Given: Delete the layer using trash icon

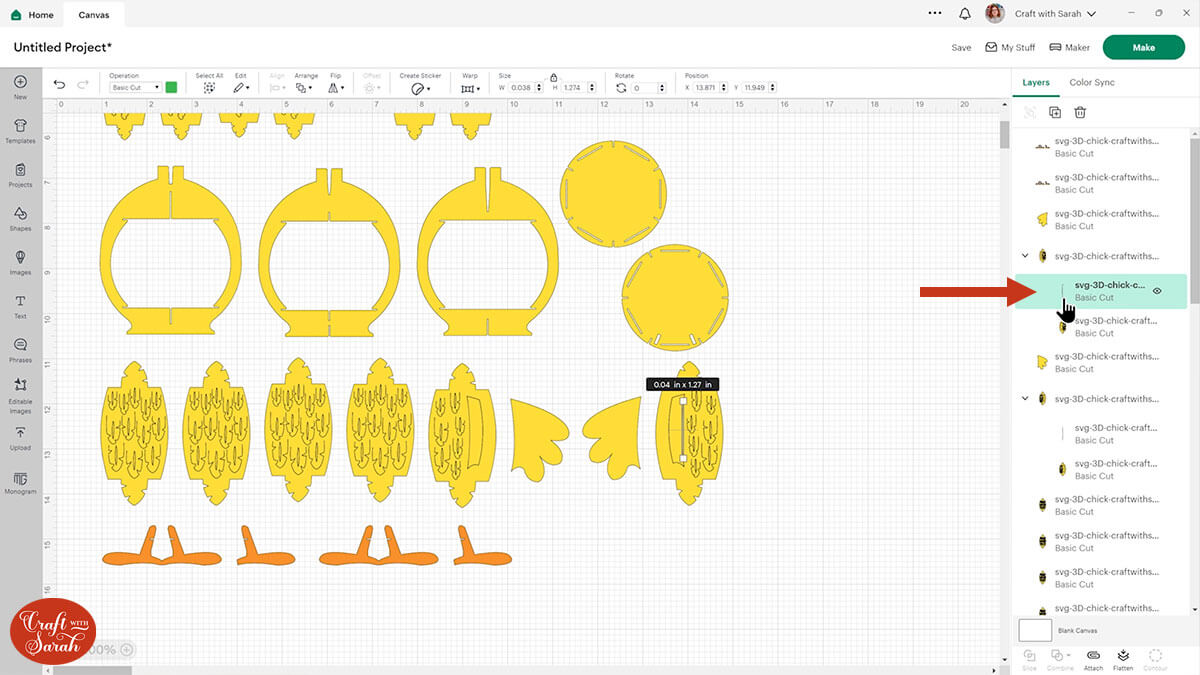Looking at the screenshot, I should (x=1080, y=113).
